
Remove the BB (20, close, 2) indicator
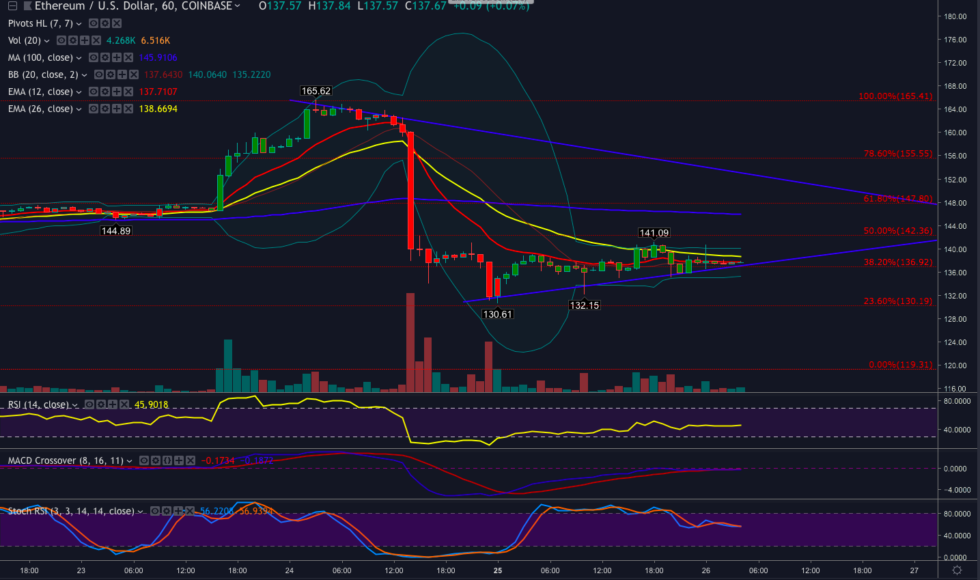tap(133, 74)
